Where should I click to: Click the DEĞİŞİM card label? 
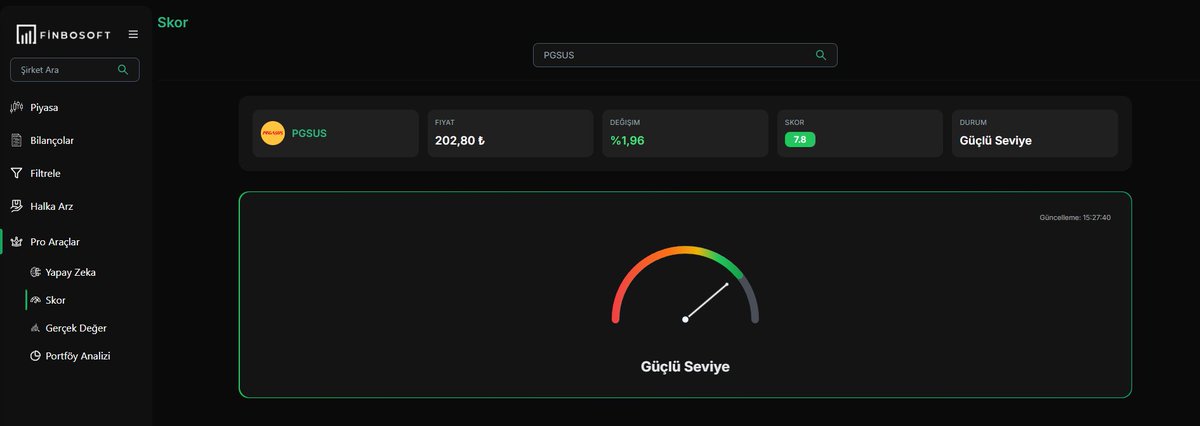[x=625, y=122]
